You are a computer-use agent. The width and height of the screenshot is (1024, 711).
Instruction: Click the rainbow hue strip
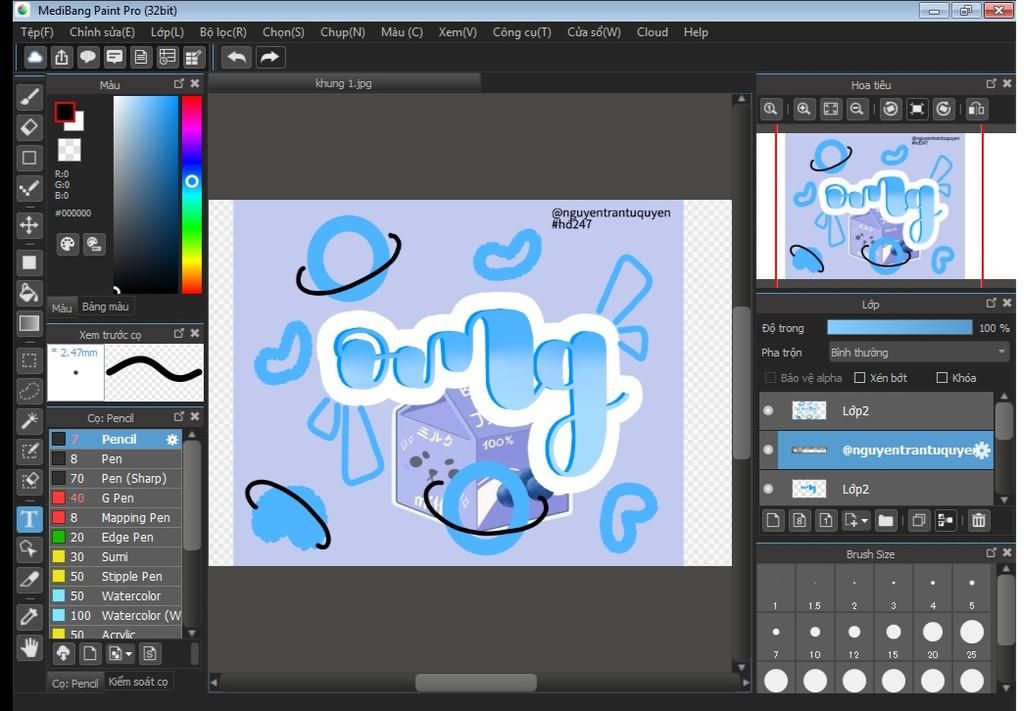pos(191,195)
